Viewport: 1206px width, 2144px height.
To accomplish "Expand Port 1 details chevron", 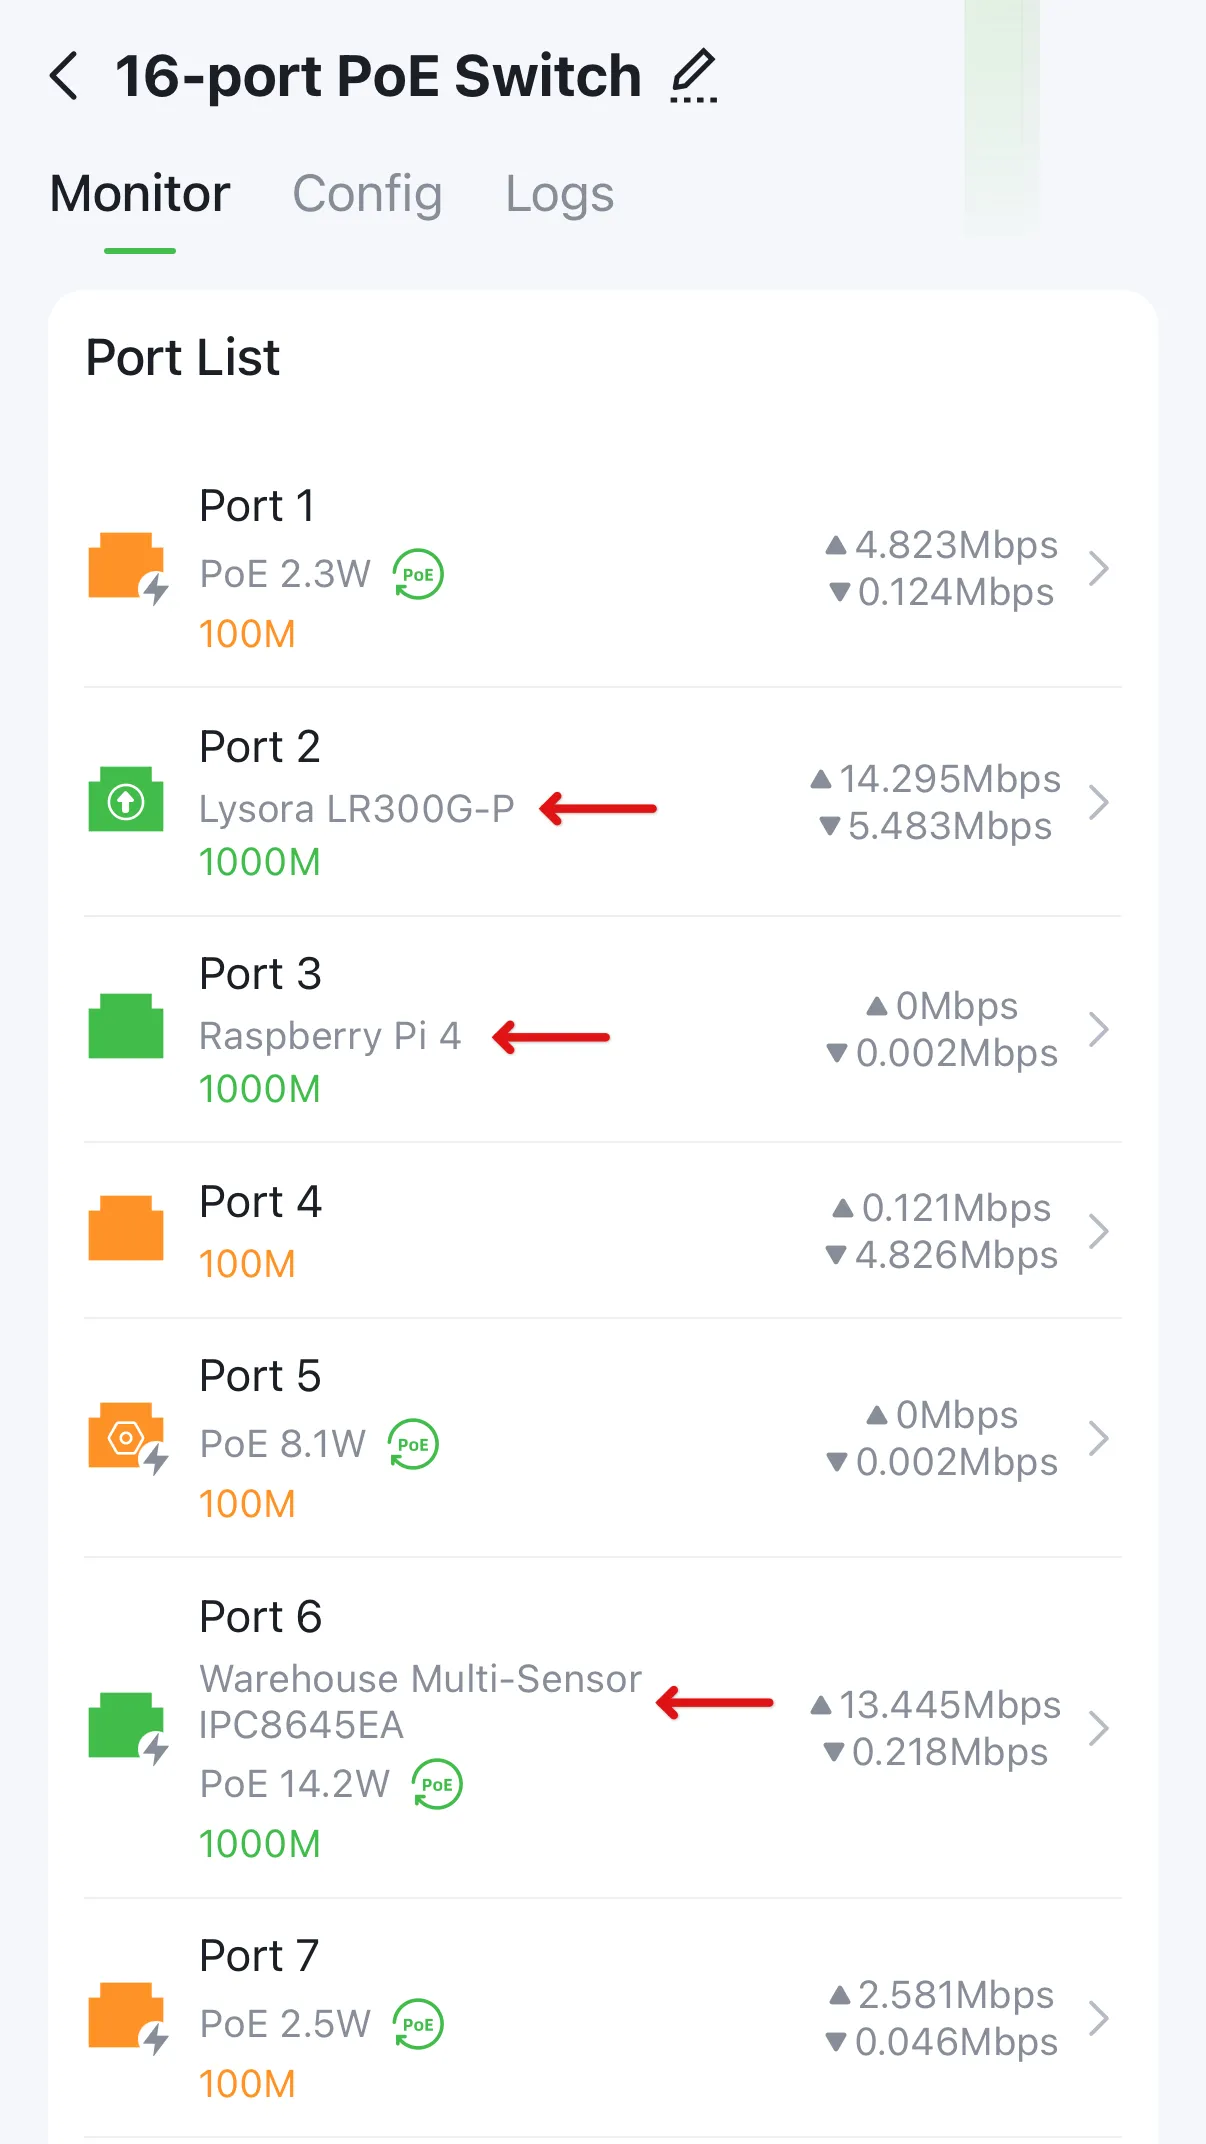I will 1098,568.
